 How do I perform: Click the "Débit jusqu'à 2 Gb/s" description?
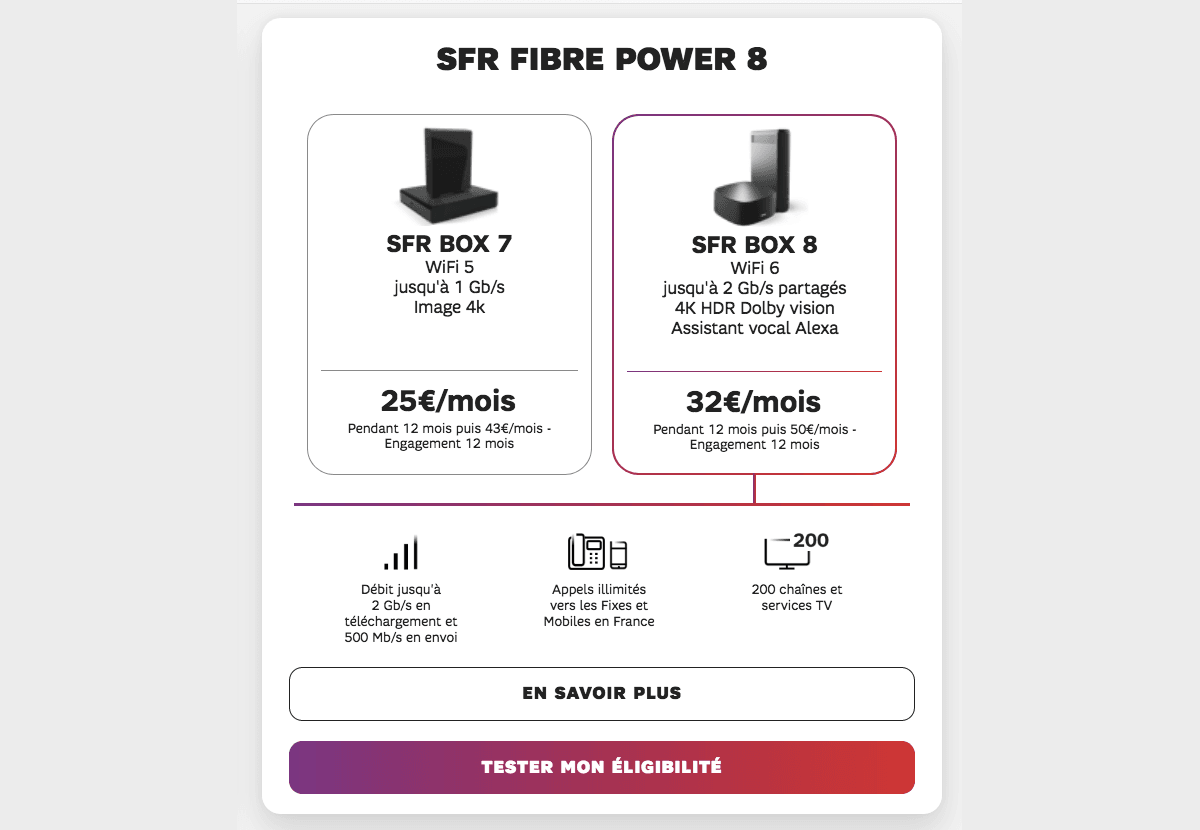[400, 613]
